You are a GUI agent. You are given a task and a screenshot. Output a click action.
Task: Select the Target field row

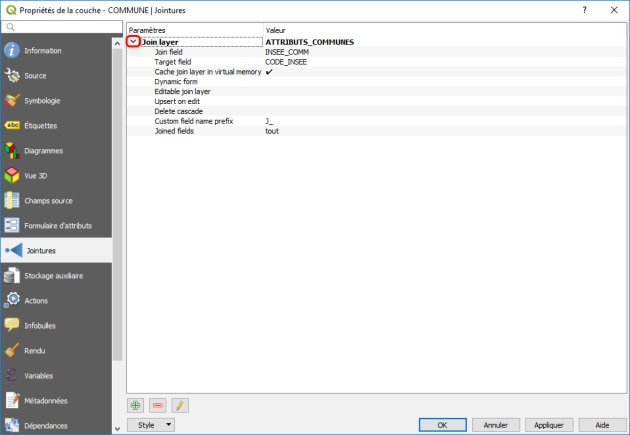pos(376,62)
